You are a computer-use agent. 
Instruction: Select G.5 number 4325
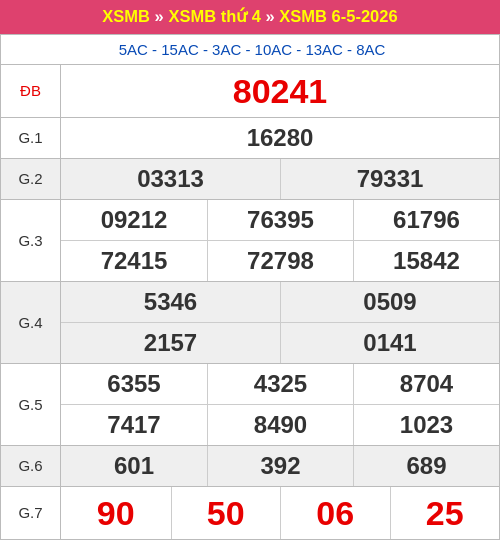coord(280,384)
